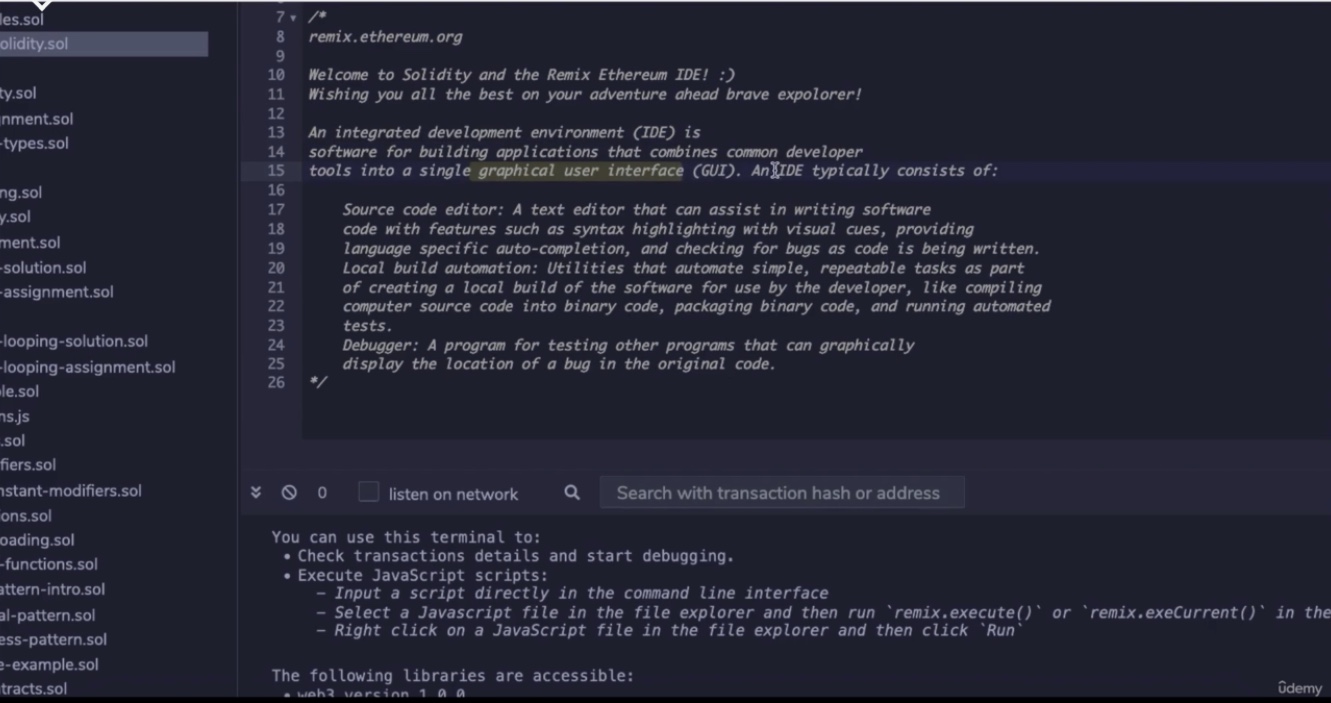Collapse the terminal with double-chevron icon
Viewport: 1331px width, 703px height.
(x=256, y=493)
